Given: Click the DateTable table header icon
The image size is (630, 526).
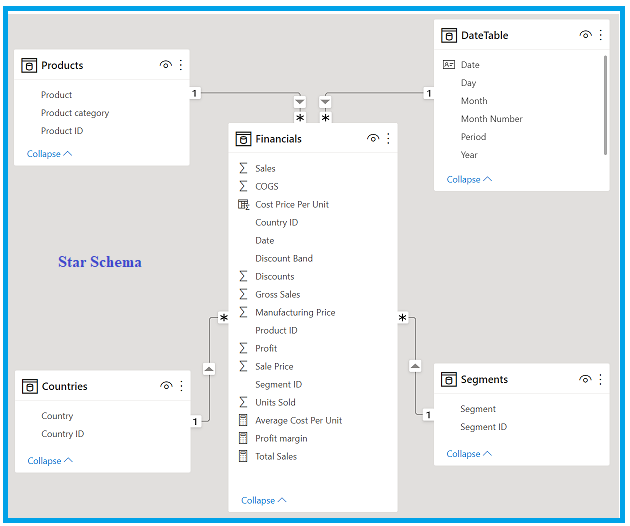Looking at the screenshot, I should [x=449, y=35].
